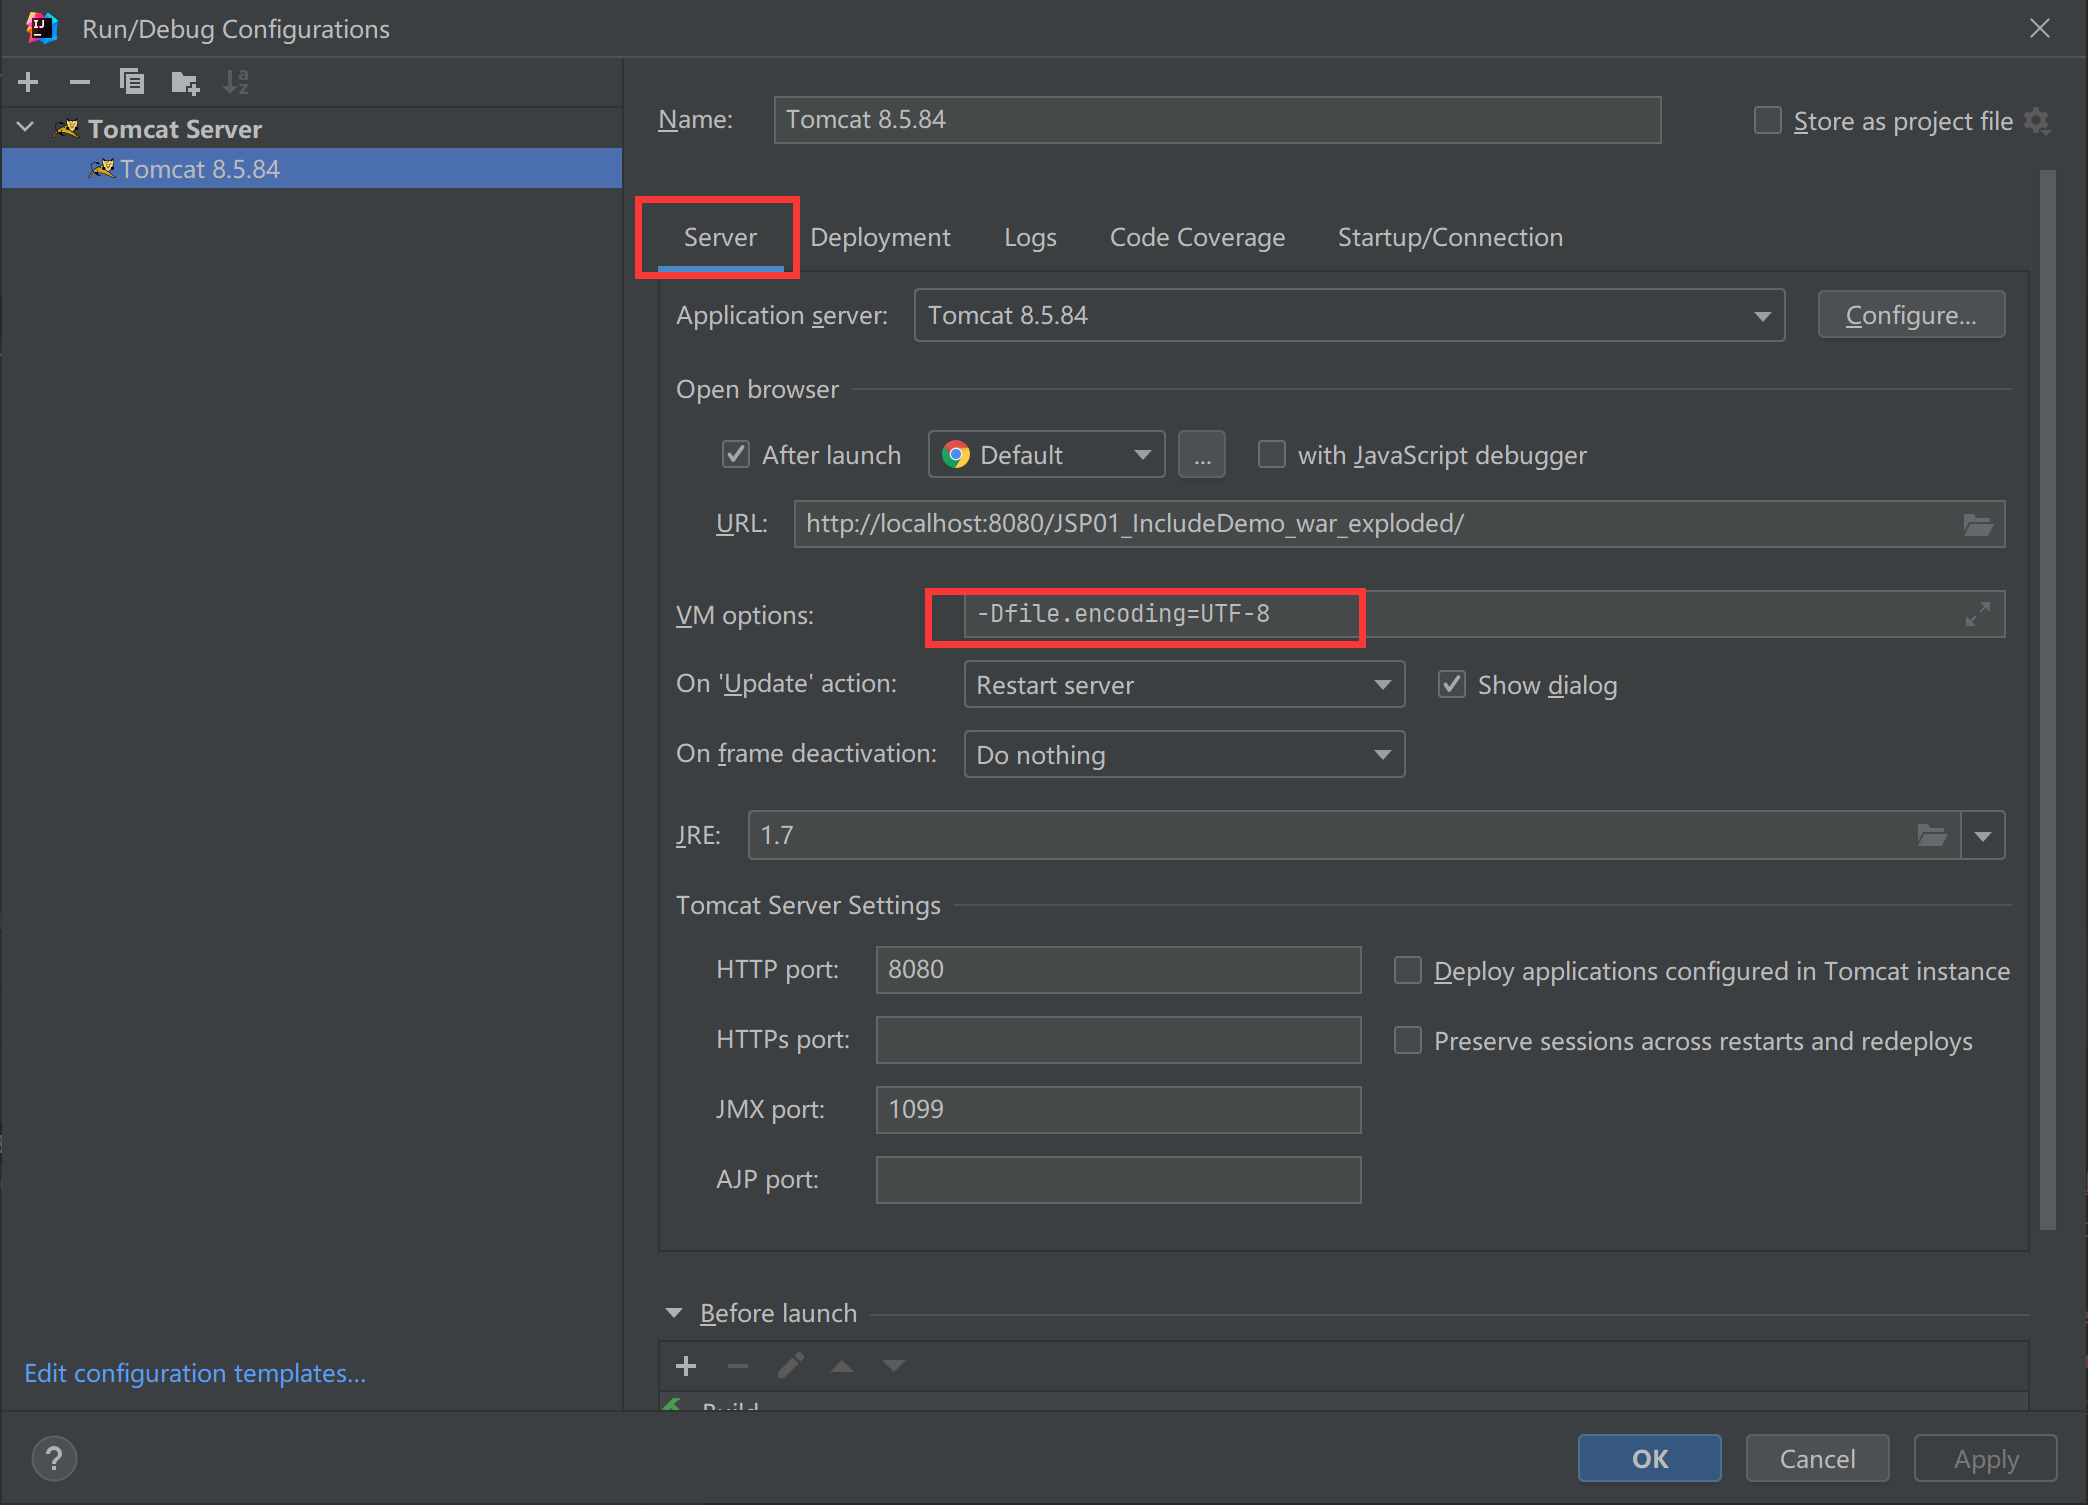Switch to the Startup/Connection tab

pos(1450,238)
